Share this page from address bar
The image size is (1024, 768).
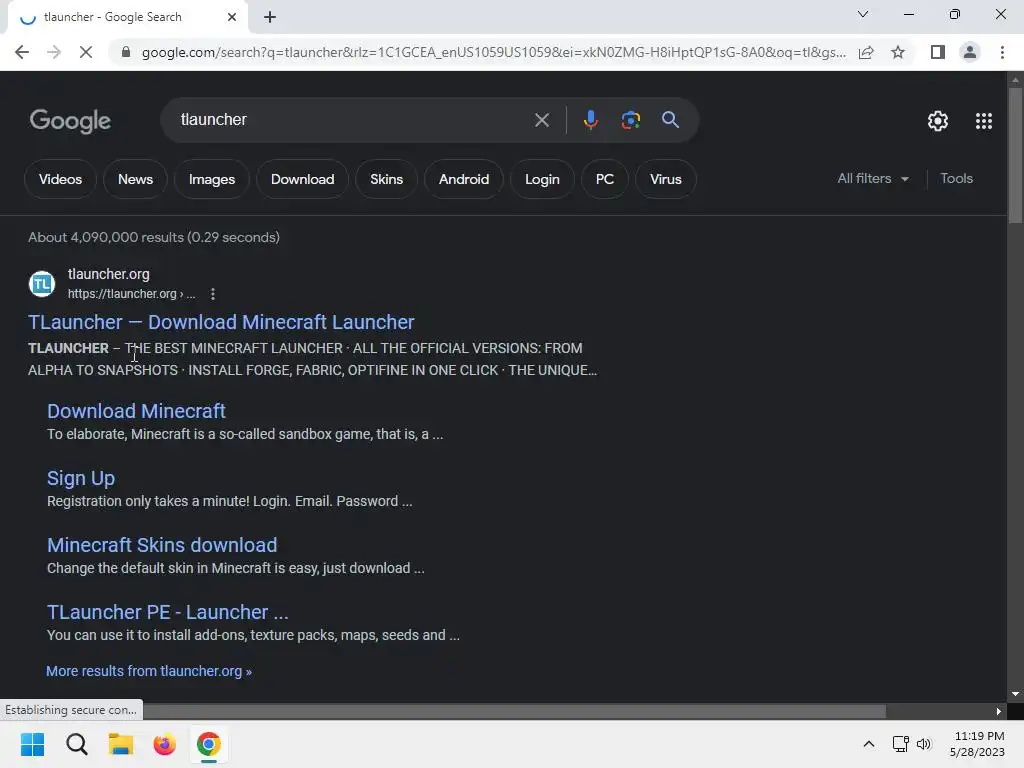click(866, 52)
